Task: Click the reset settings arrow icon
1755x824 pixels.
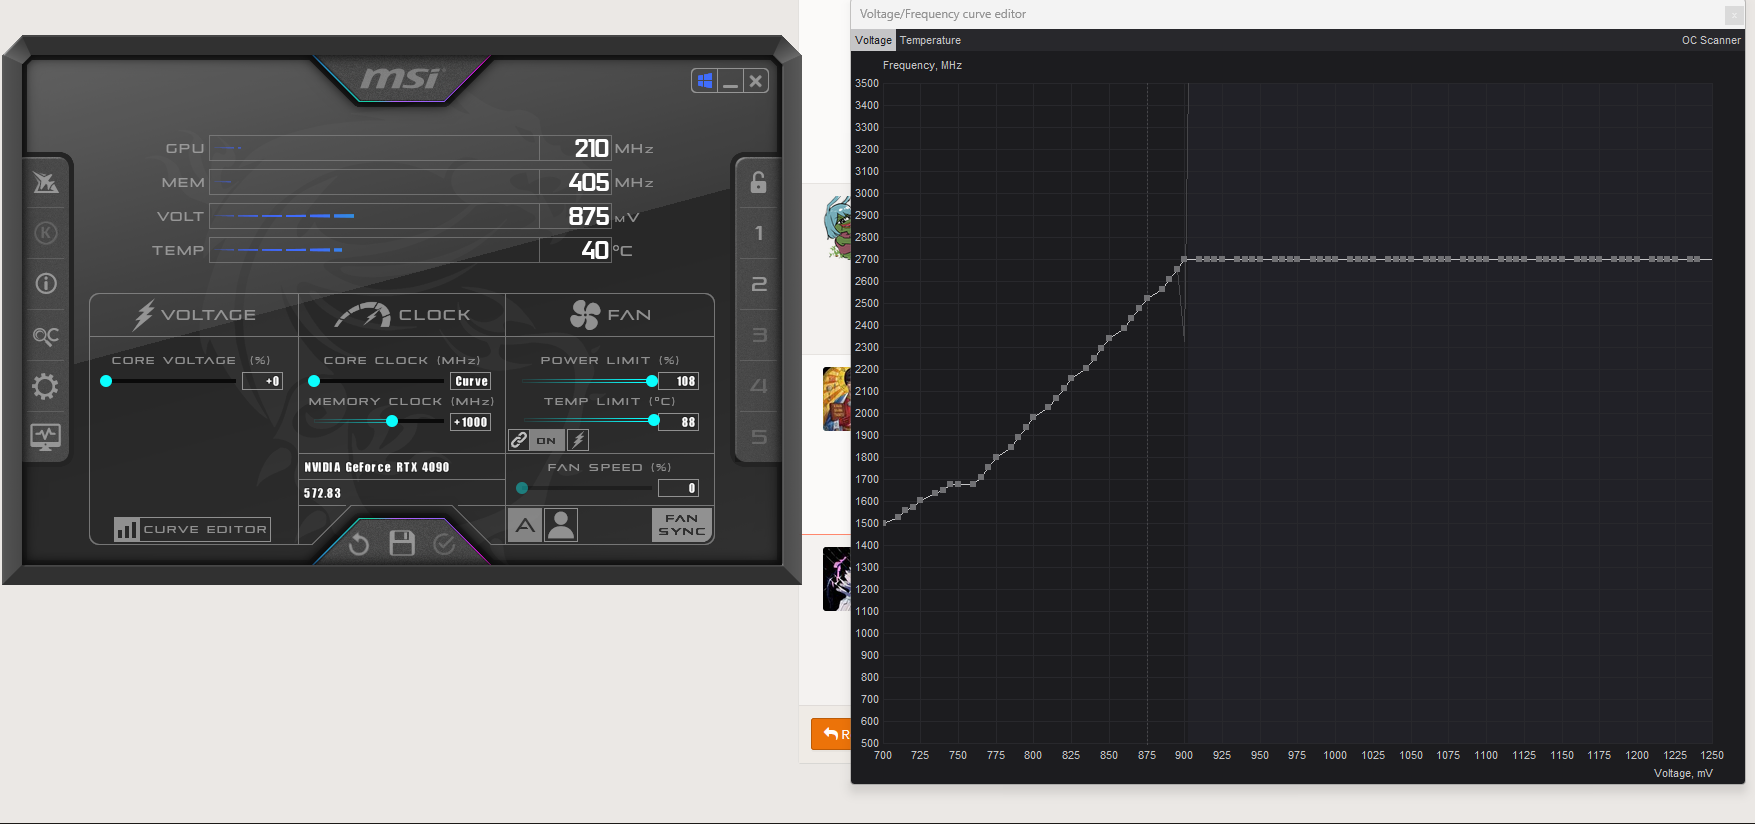Action: click(359, 543)
